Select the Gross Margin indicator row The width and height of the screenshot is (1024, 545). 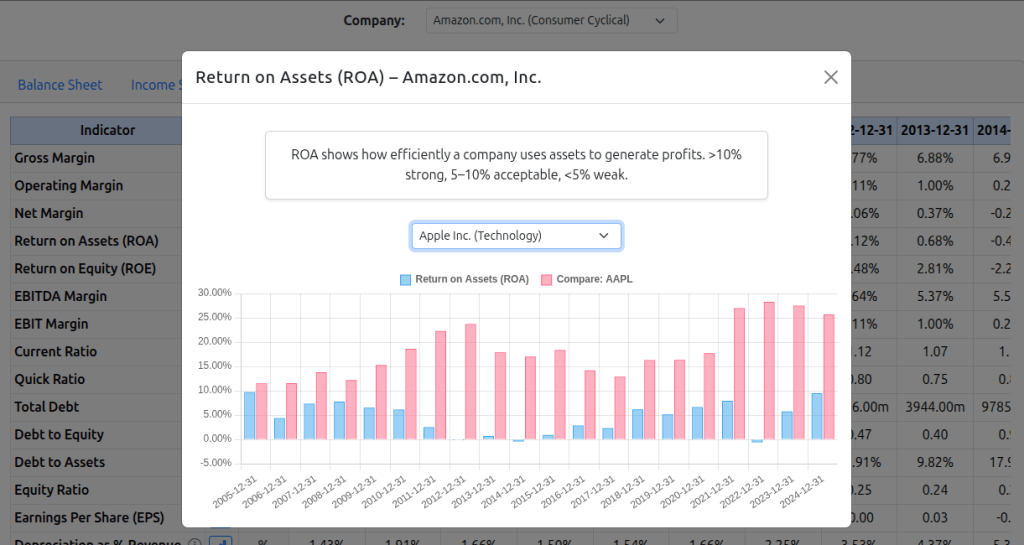point(55,158)
